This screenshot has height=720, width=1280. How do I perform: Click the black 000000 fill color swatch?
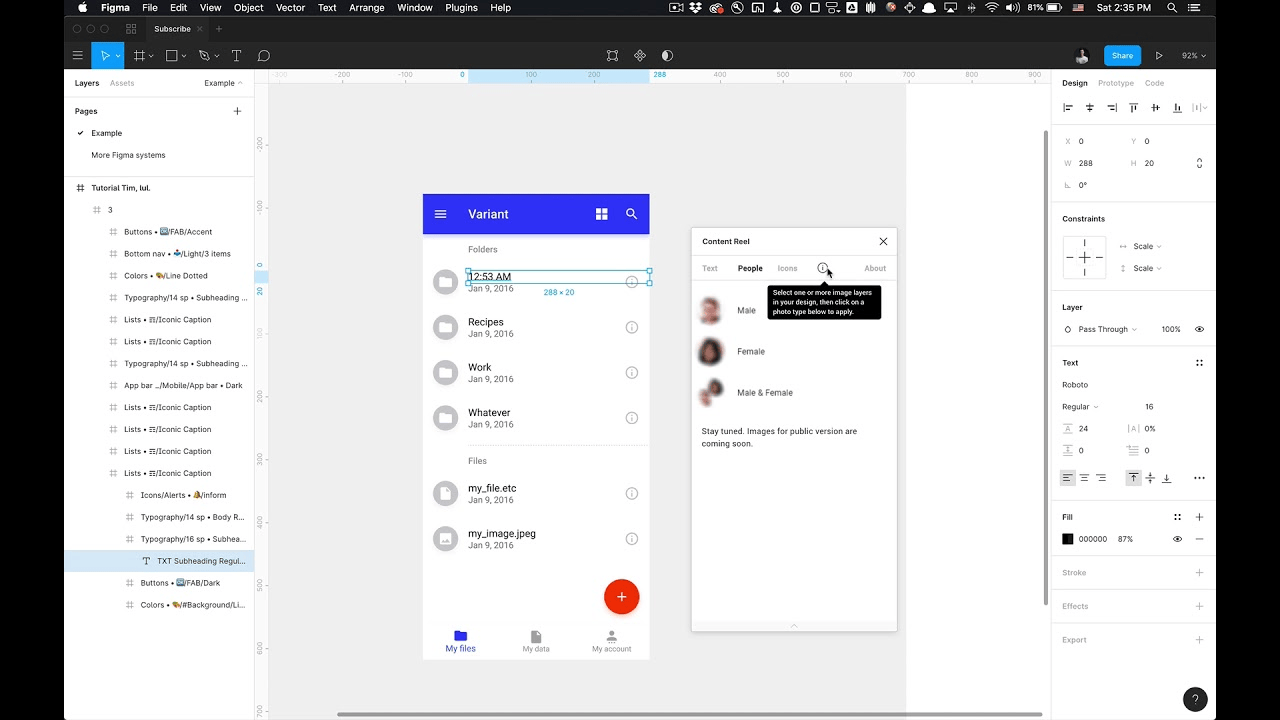click(x=1067, y=538)
